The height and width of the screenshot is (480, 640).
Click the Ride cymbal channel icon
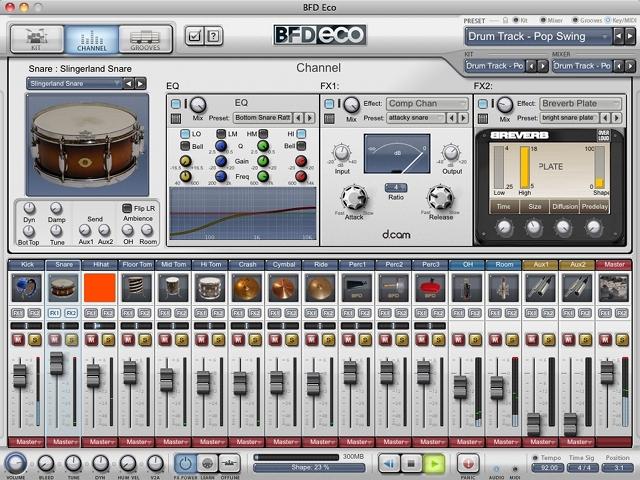(x=318, y=289)
